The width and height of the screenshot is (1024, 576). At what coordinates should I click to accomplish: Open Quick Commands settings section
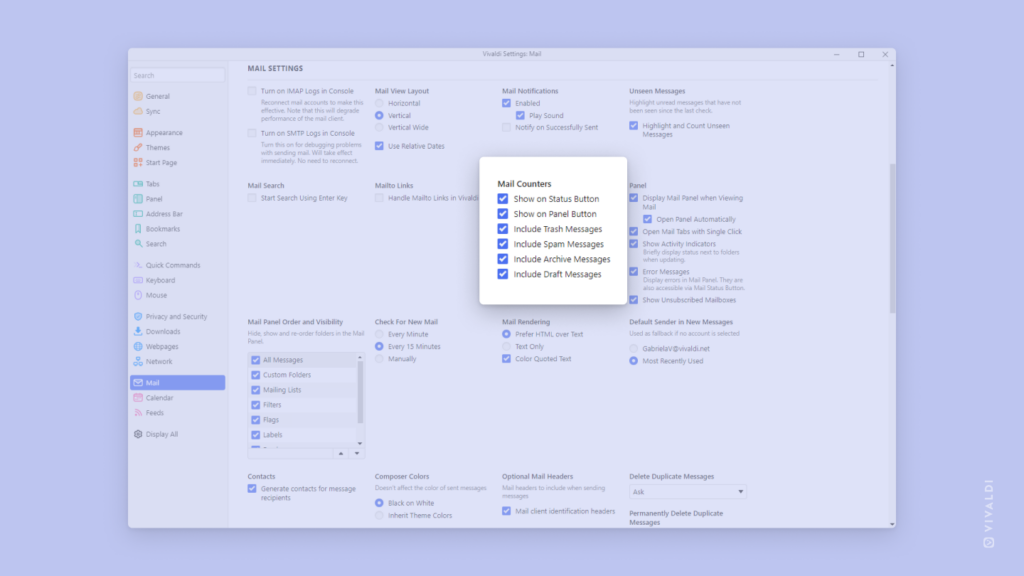178,265
